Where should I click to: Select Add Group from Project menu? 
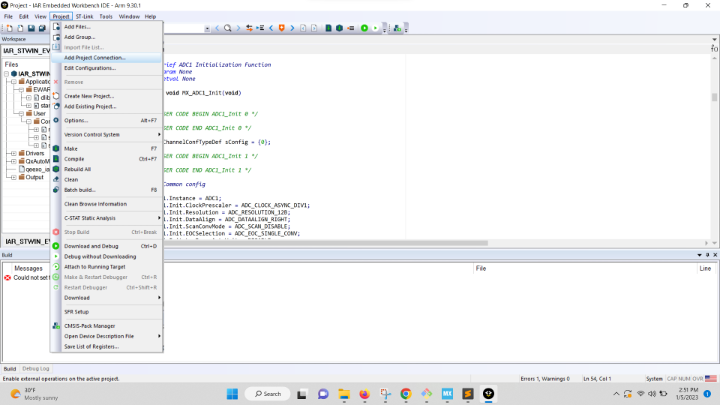point(107,37)
